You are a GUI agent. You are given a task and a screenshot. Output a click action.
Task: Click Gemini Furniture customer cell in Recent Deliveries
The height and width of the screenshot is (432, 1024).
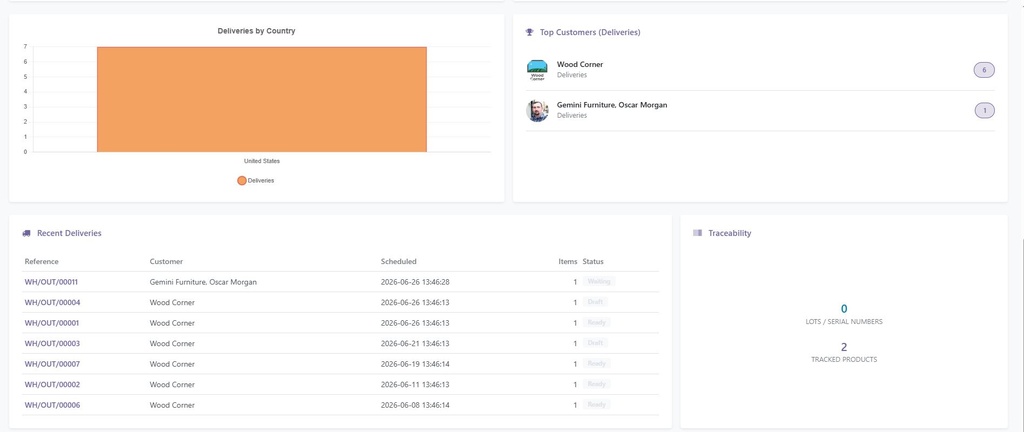pyautogui.click(x=203, y=282)
